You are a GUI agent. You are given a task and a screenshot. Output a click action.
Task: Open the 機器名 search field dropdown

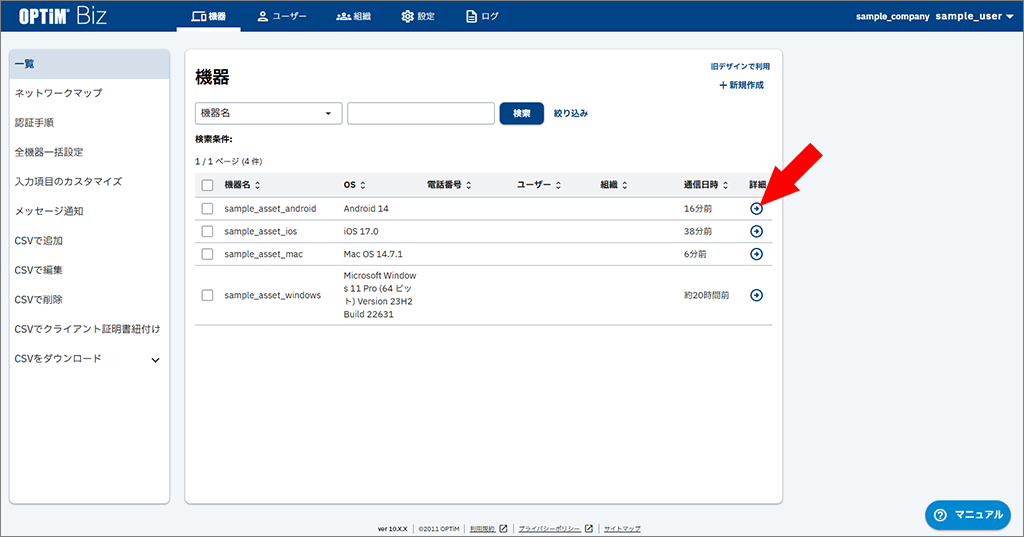268,113
